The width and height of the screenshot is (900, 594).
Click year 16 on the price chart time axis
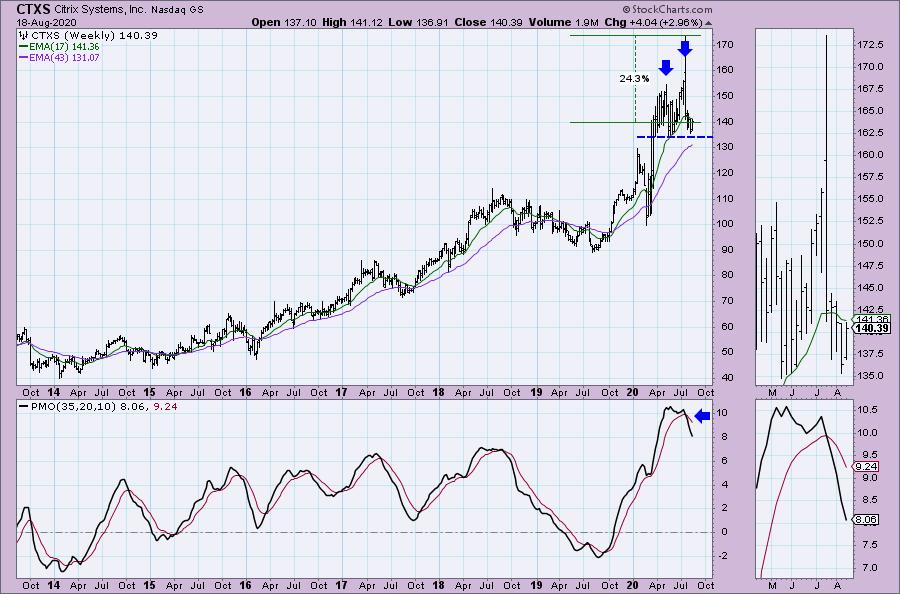(245, 393)
